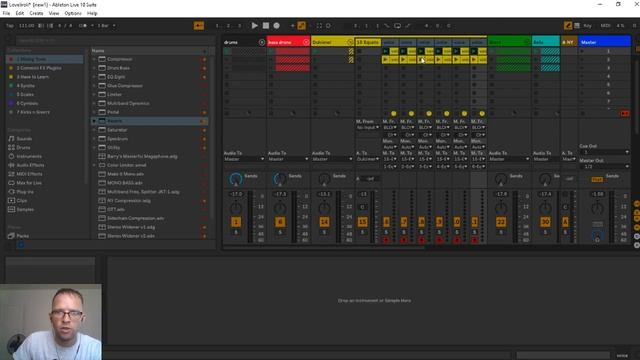Image resolution: width=640 pixels, height=360 pixels.
Task: Click the drums track pan knob
Action: [x=236, y=209]
